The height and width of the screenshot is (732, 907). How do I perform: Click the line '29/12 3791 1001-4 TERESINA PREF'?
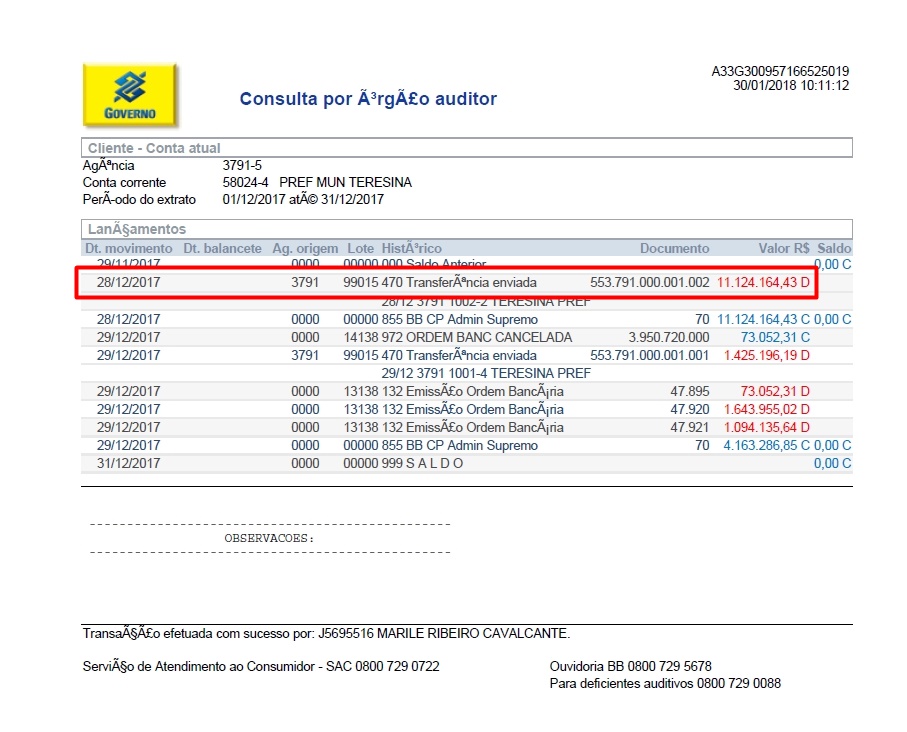(486, 373)
